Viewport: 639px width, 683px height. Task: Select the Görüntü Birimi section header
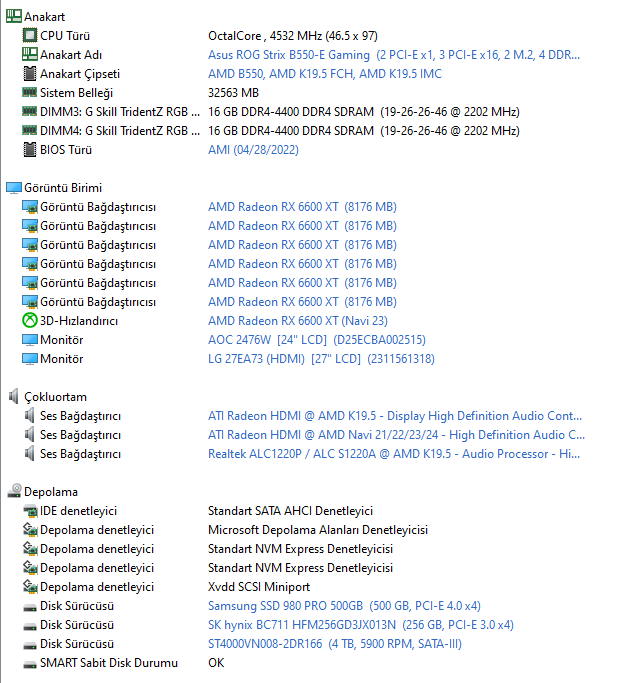(63, 188)
